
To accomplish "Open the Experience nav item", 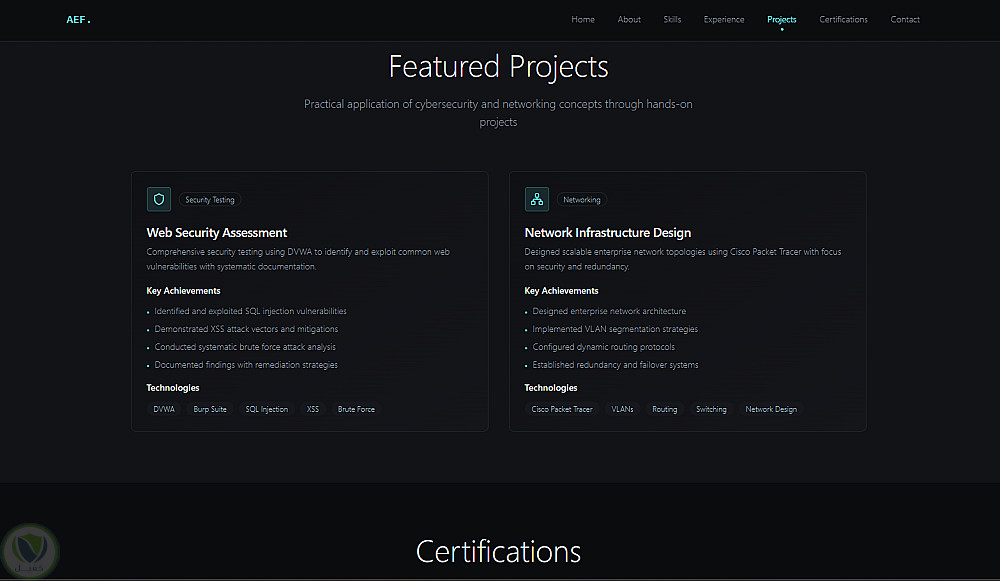I will [724, 19].
